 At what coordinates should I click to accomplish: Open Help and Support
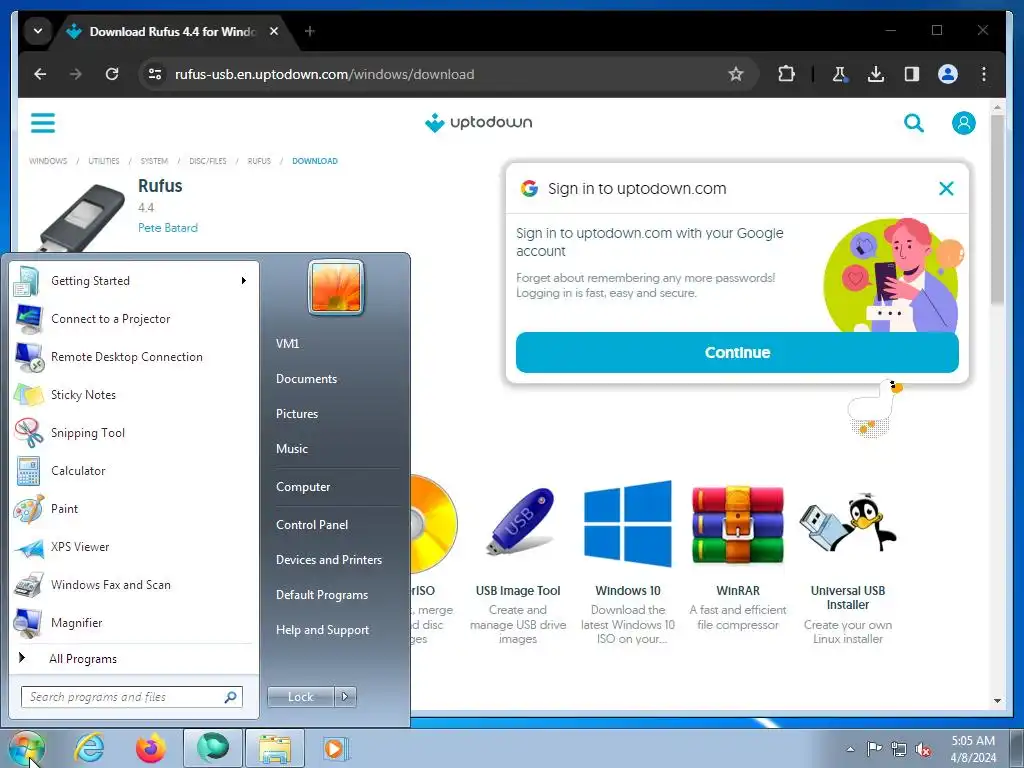click(x=334, y=630)
